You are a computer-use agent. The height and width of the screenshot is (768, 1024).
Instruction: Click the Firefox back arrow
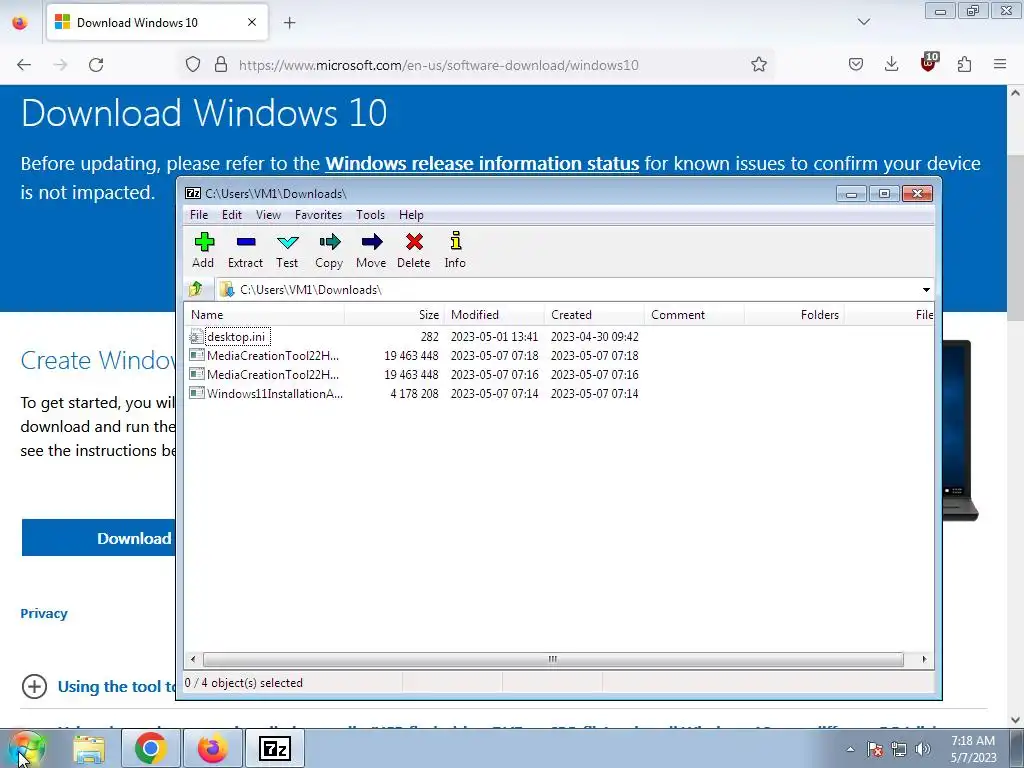[x=24, y=65]
